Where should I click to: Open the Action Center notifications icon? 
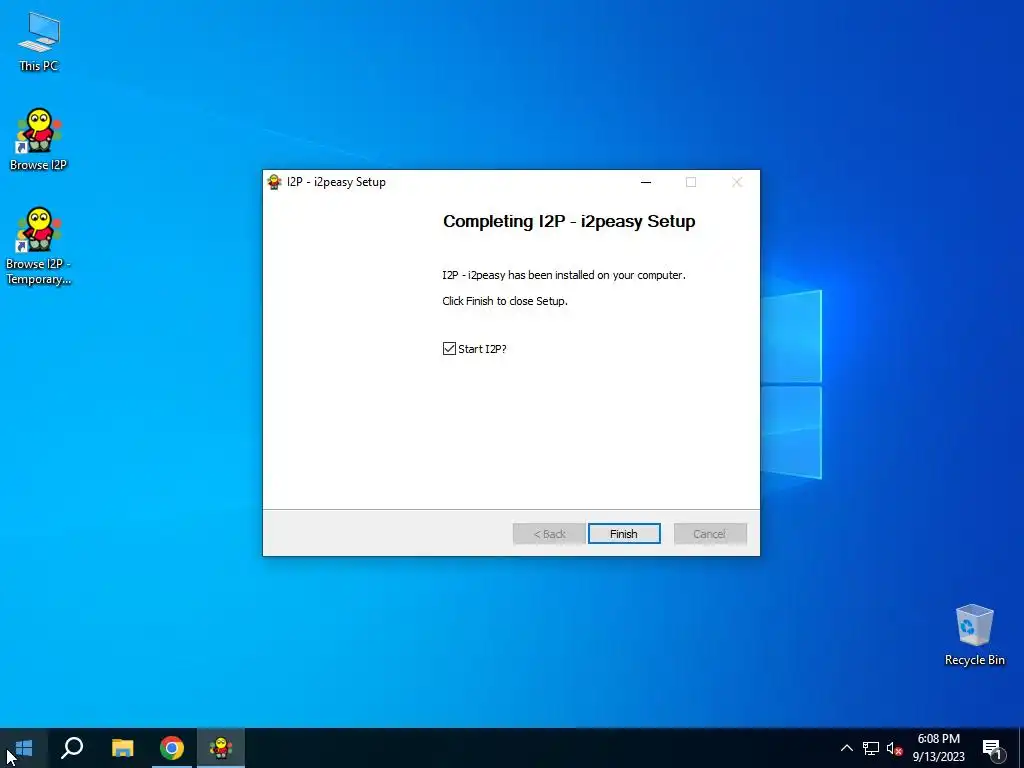993,749
